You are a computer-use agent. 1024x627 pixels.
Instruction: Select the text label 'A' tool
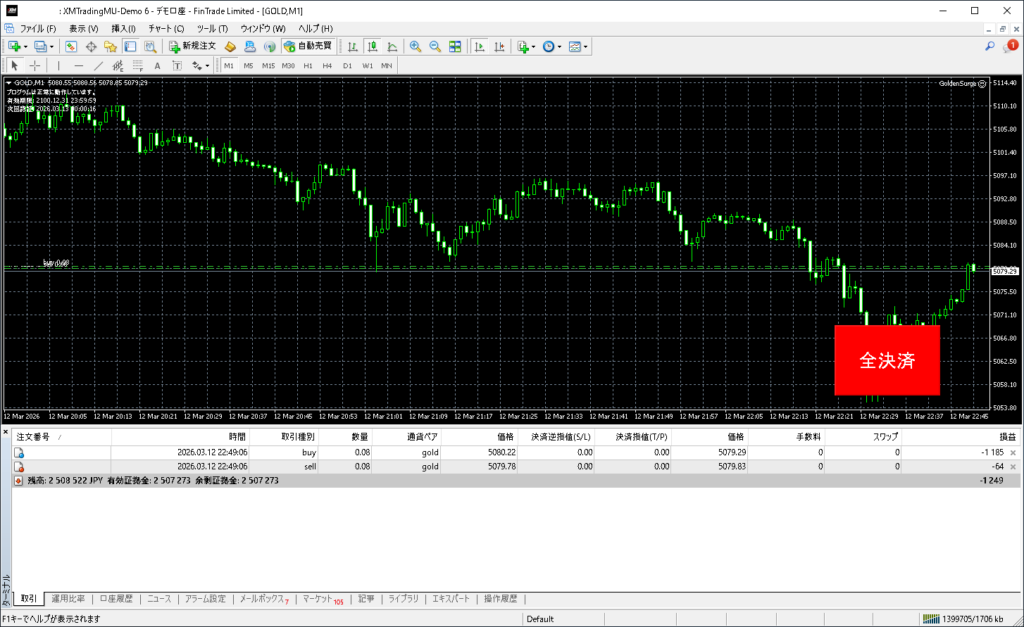(156, 65)
